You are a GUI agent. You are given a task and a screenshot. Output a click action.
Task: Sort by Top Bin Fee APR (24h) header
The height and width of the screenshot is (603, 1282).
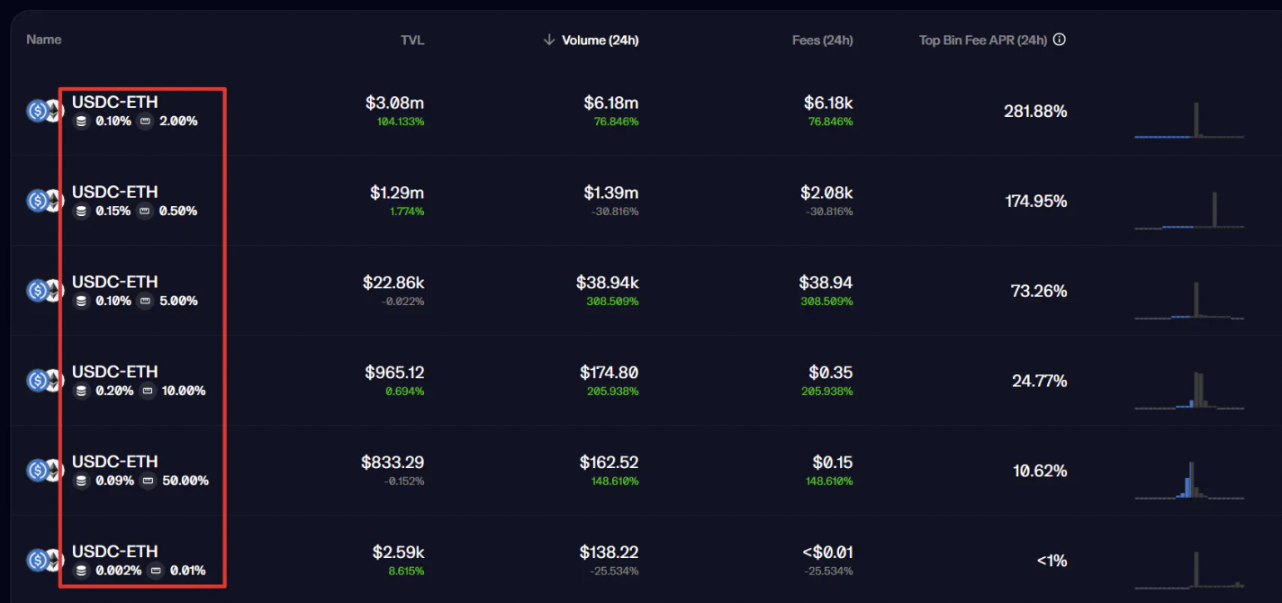point(983,40)
